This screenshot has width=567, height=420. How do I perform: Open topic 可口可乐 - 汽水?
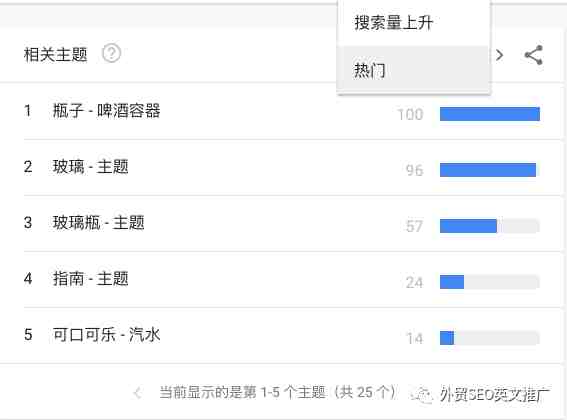point(107,335)
